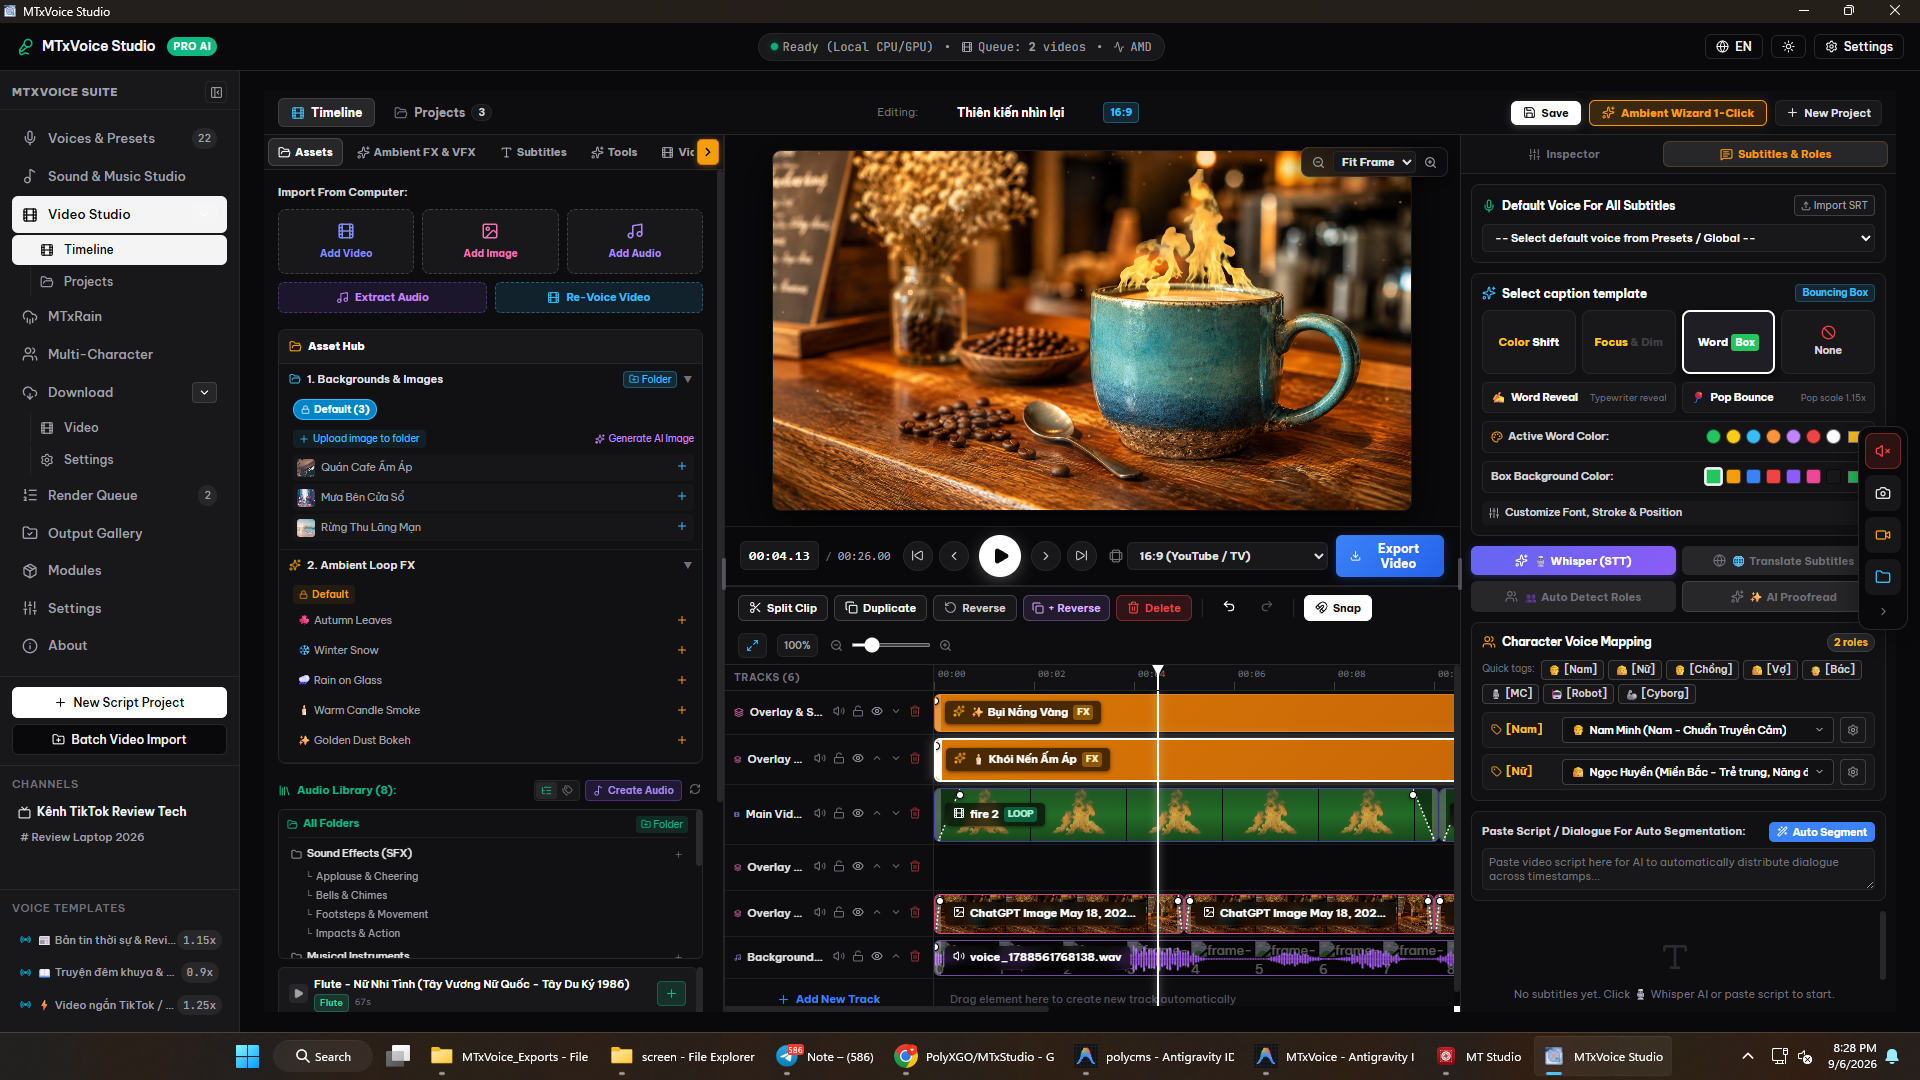Switch to the Projects tab
The image size is (1920, 1080).
click(441, 113)
